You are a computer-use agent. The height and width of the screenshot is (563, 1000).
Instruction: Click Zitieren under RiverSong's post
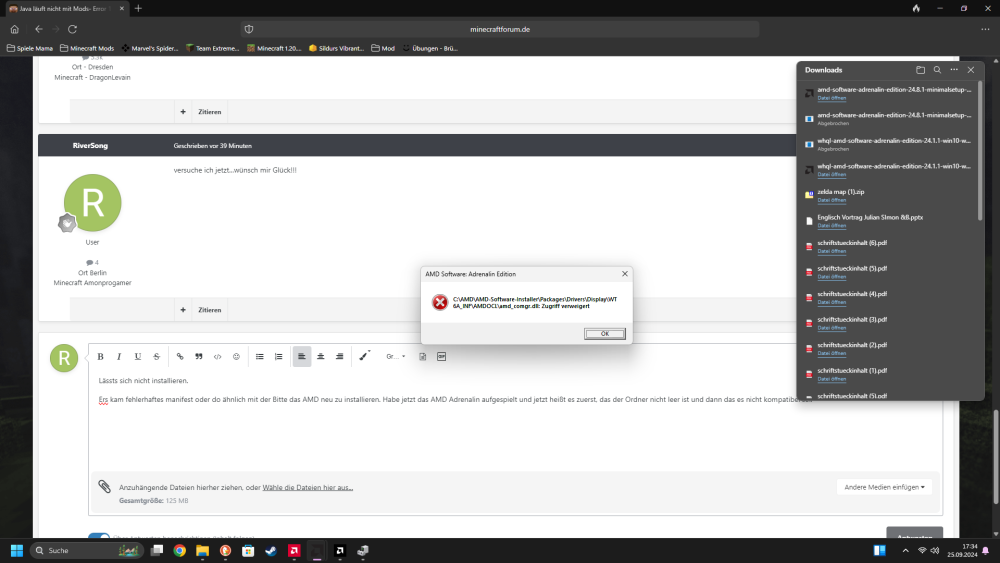(x=209, y=310)
